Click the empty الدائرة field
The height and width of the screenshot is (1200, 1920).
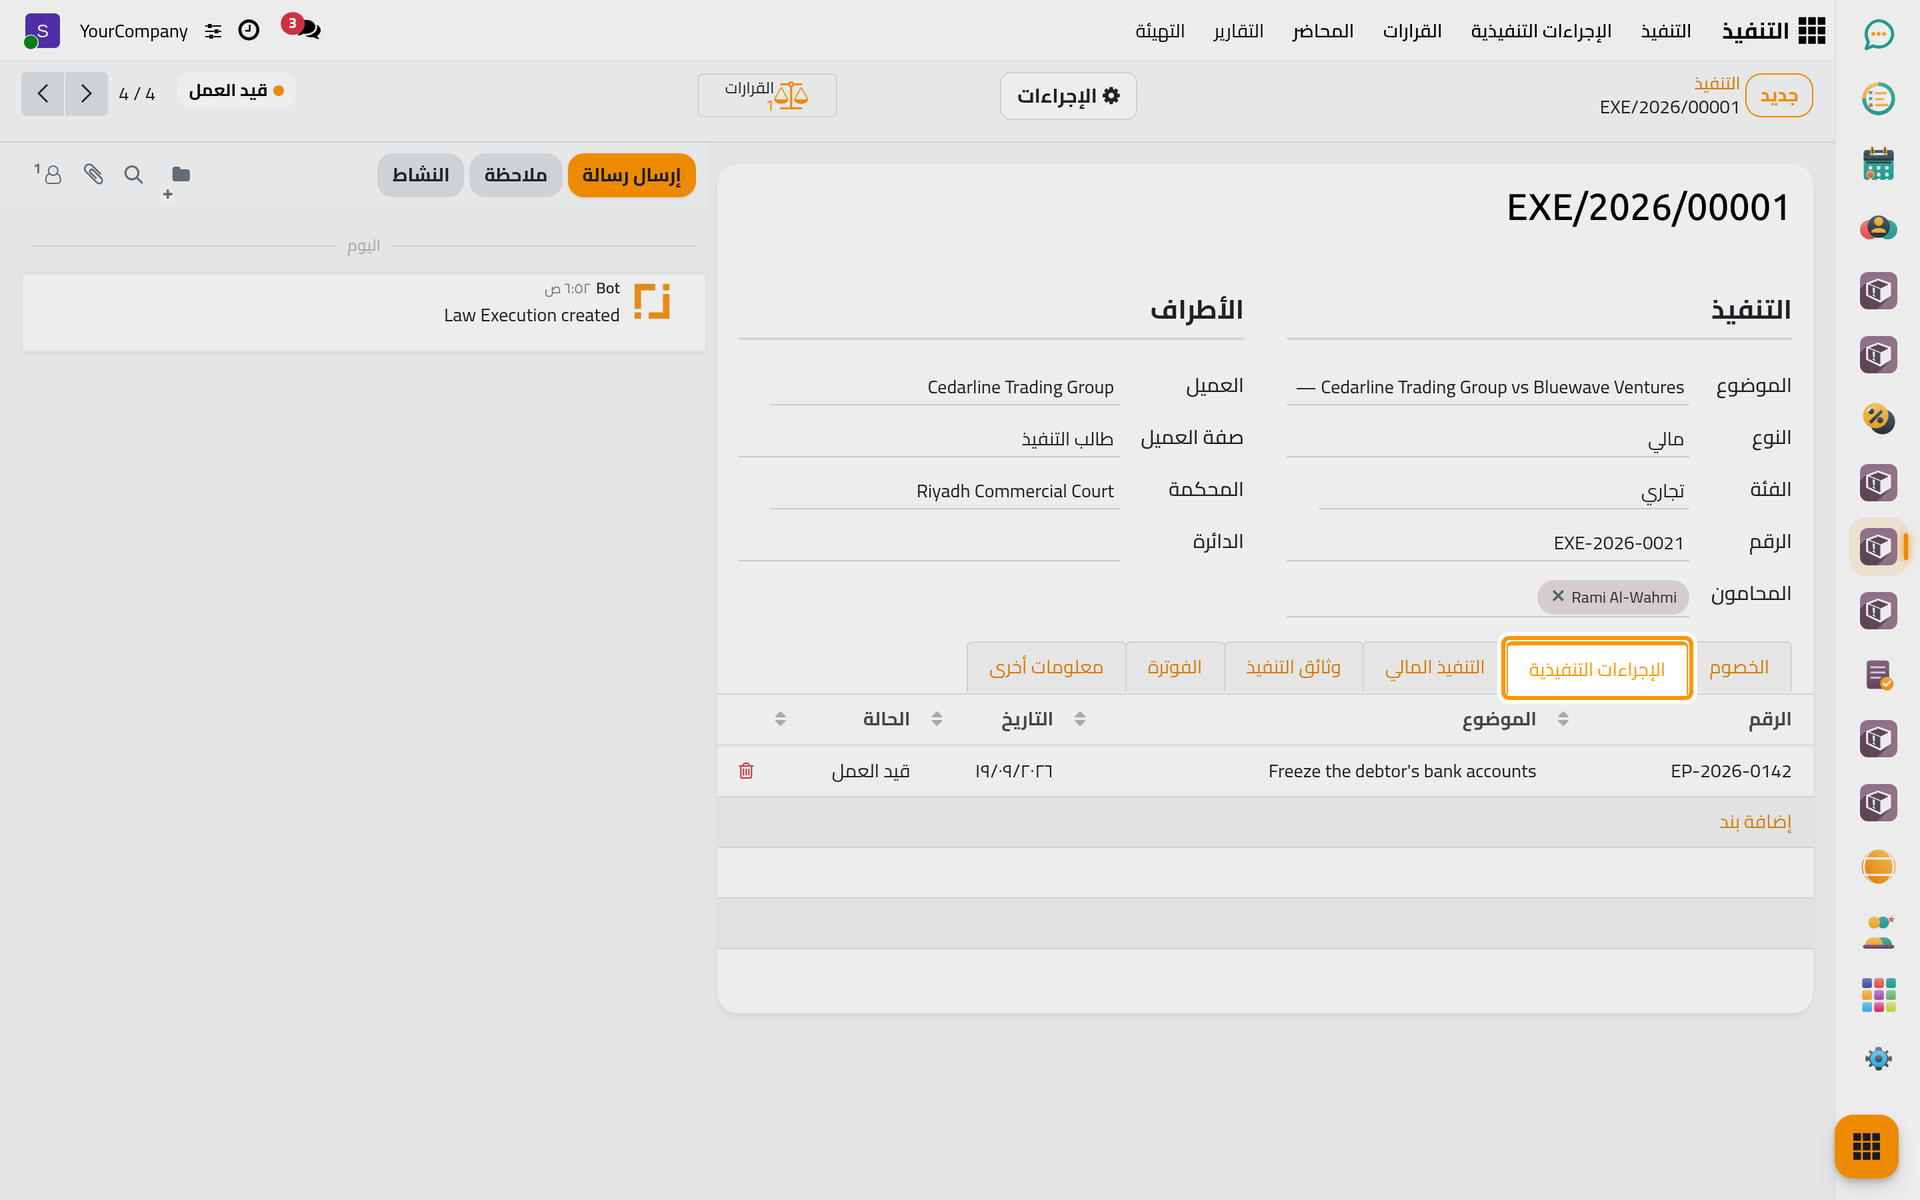point(928,543)
